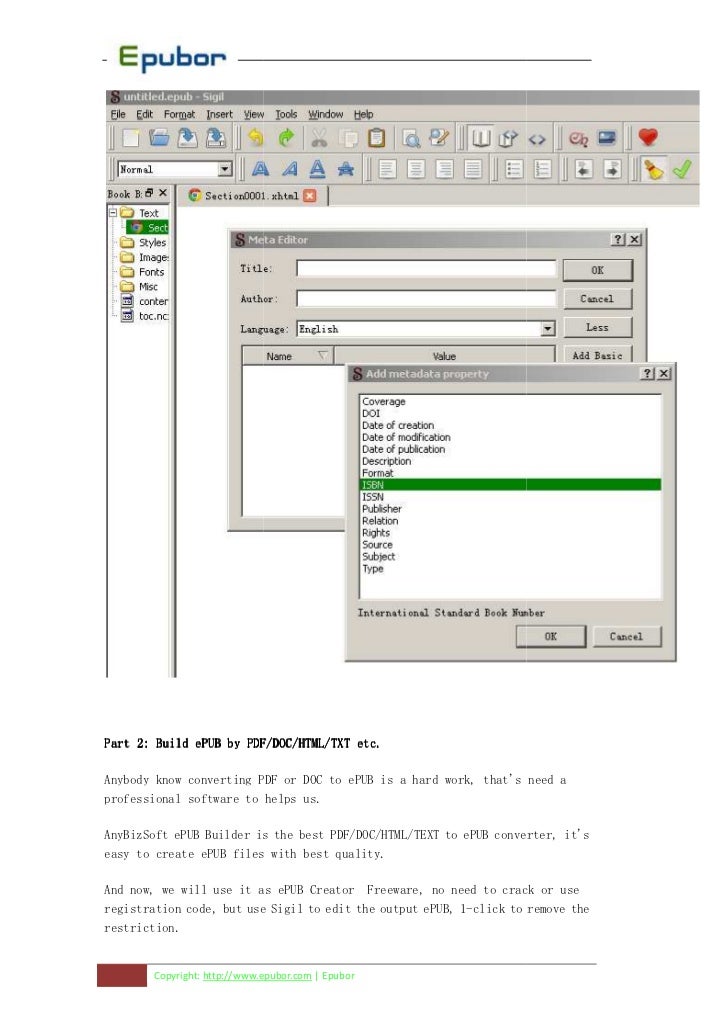The width and height of the screenshot is (728, 1031).
Task: Open the www.epubor.com link
Action: (x=257, y=976)
